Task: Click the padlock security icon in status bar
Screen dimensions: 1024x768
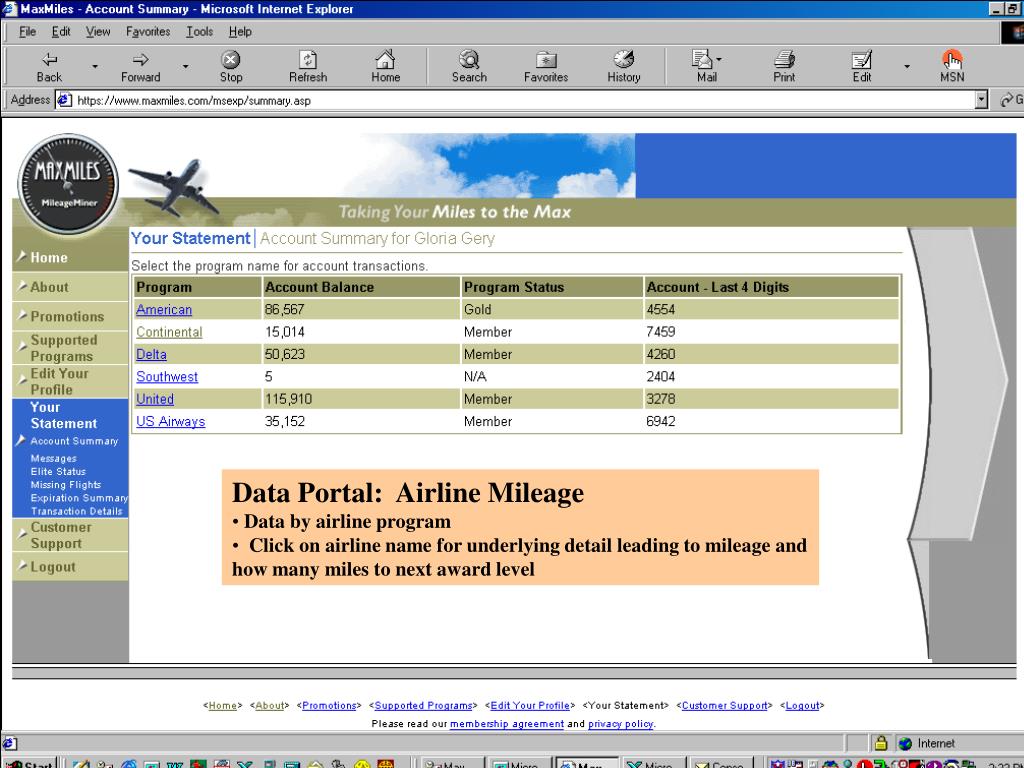Action: pyautogui.click(x=880, y=743)
